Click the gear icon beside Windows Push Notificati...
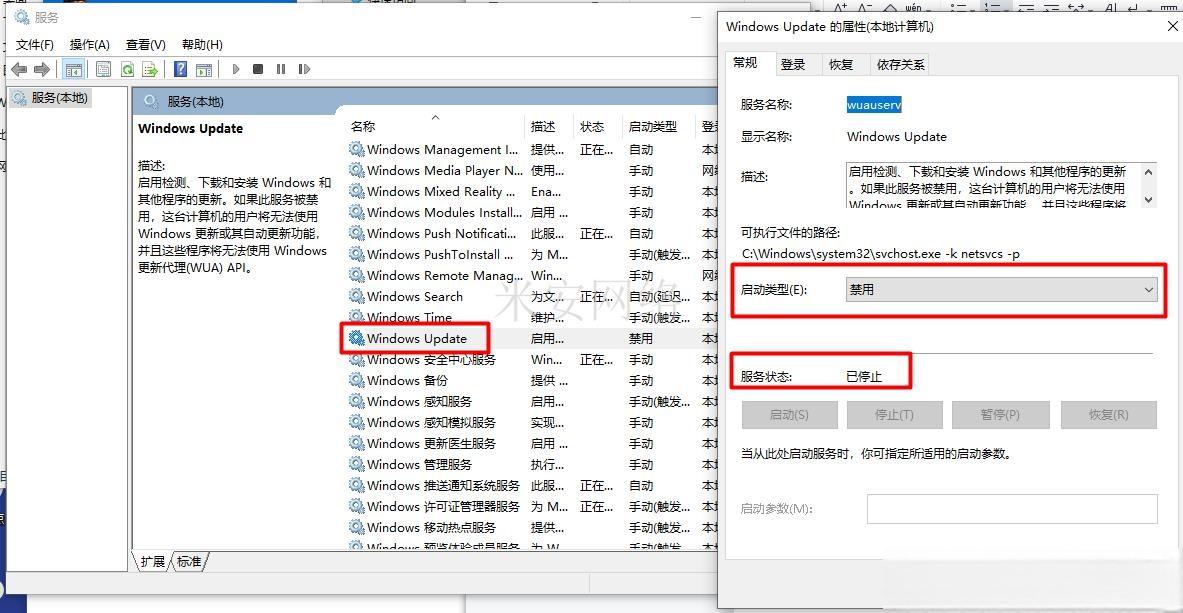Image resolution: width=1183 pixels, height=613 pixels. pos(356,234)
